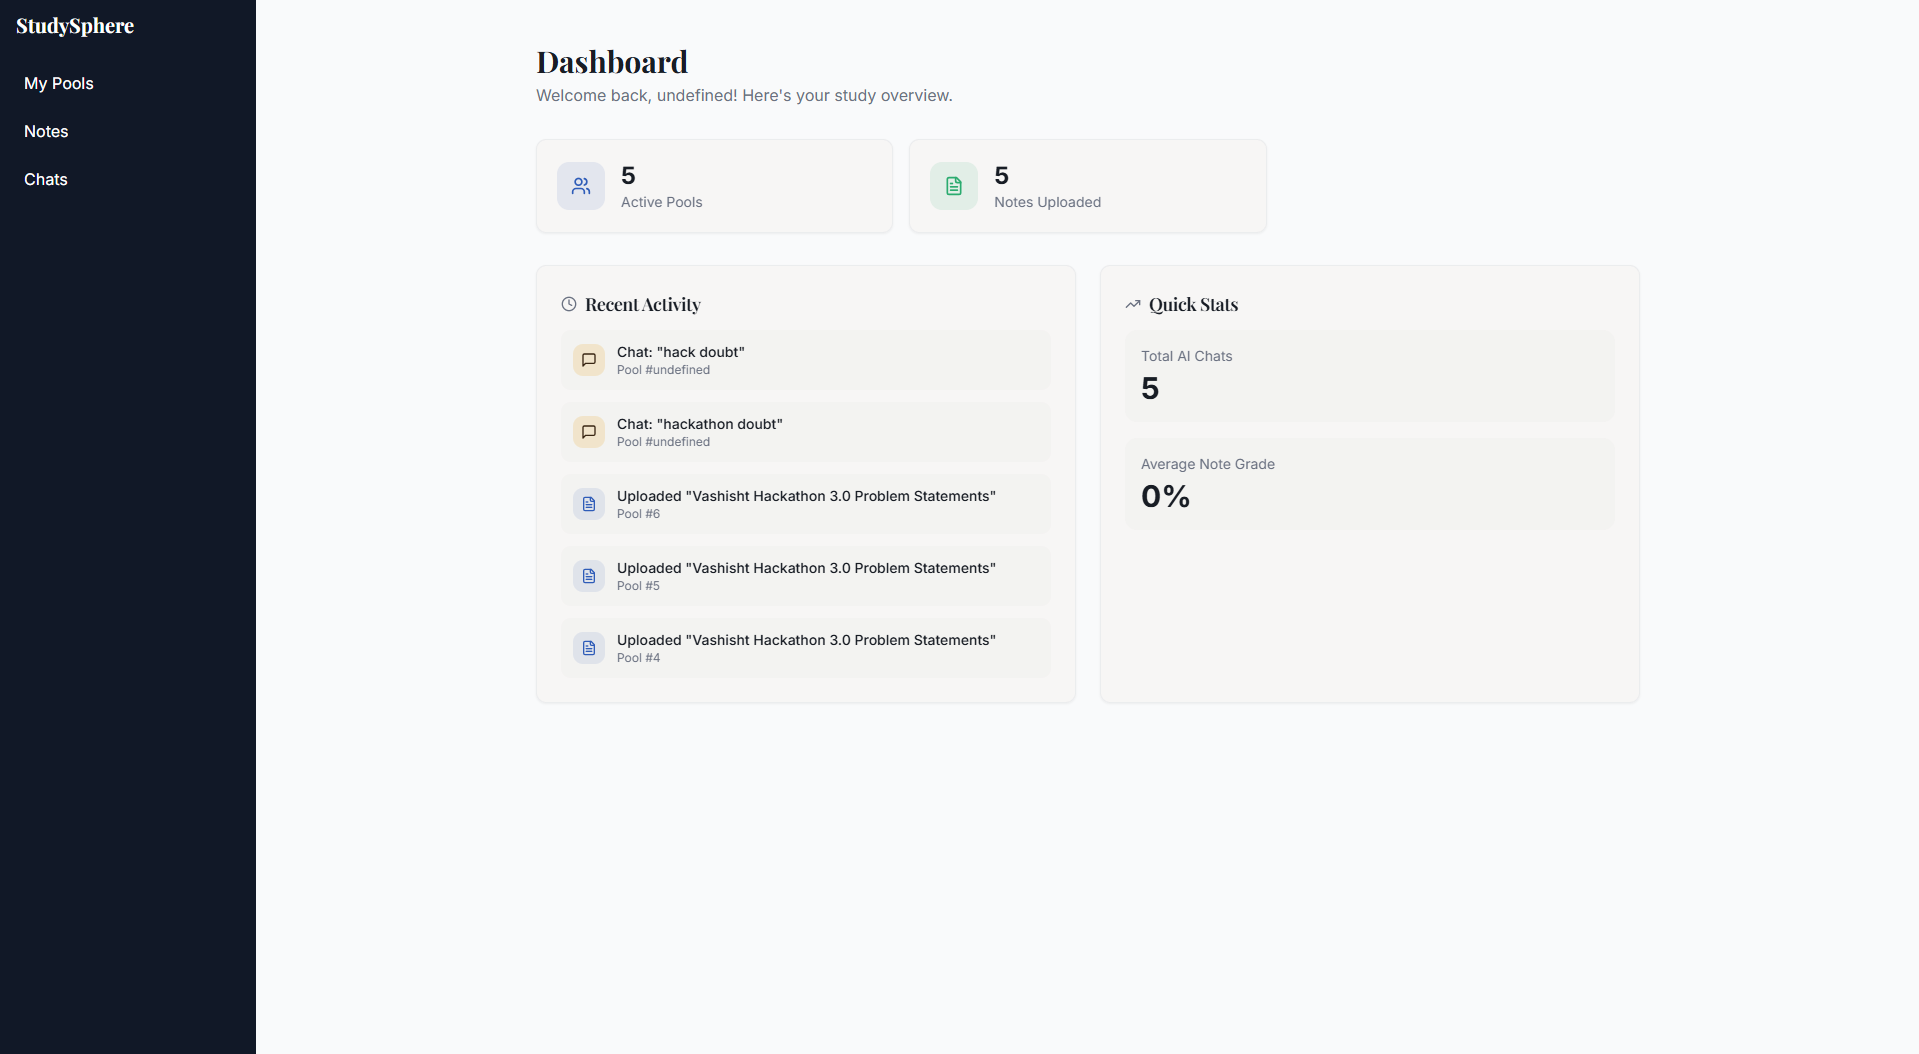The image size is (1919, 1054).
Task: Open the Active Pools card label
Action: [662, 202]
